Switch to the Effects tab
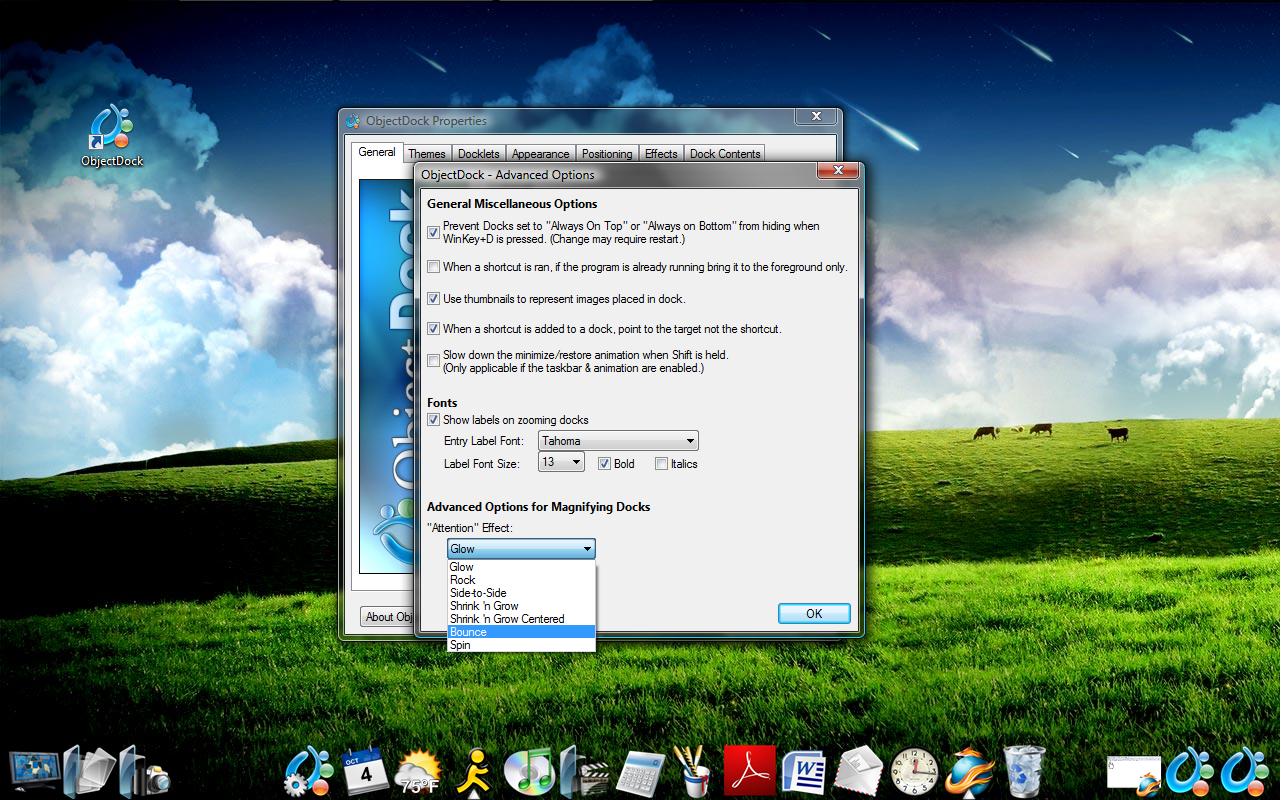 [x=661, y=154]
